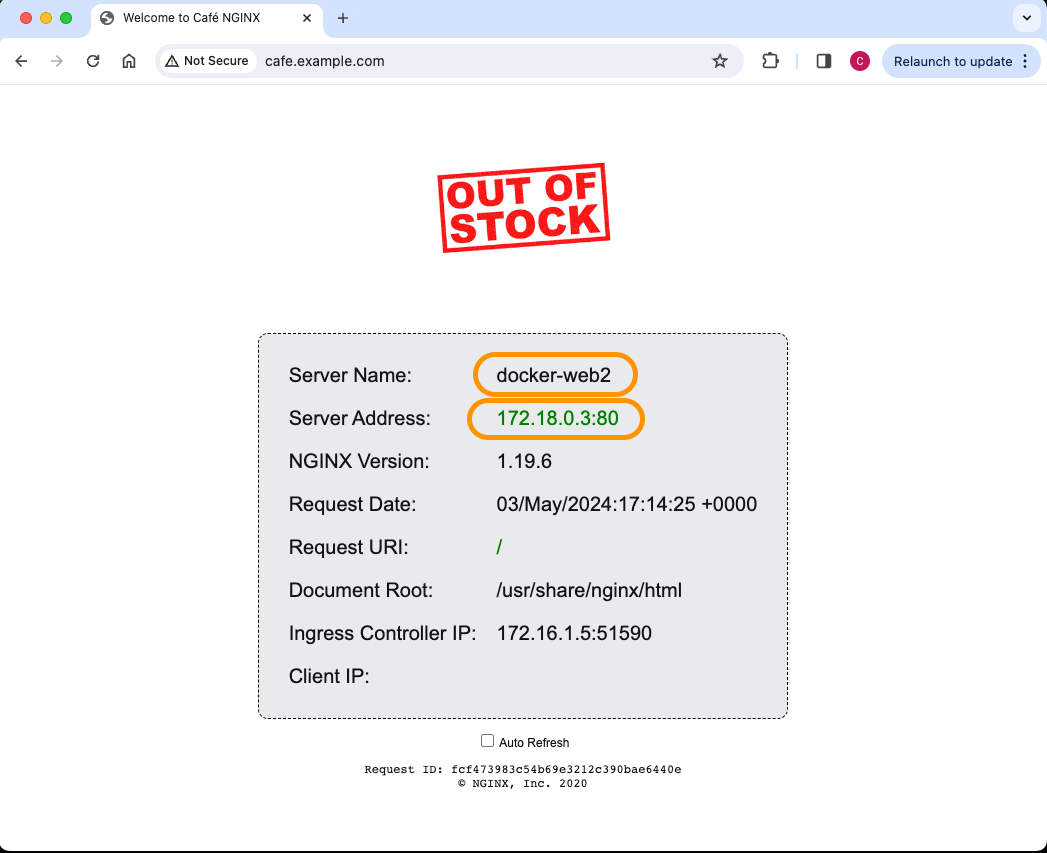
Task: Select the Welcome to Café NGINX tab
Action: click(x=206, y=19)
